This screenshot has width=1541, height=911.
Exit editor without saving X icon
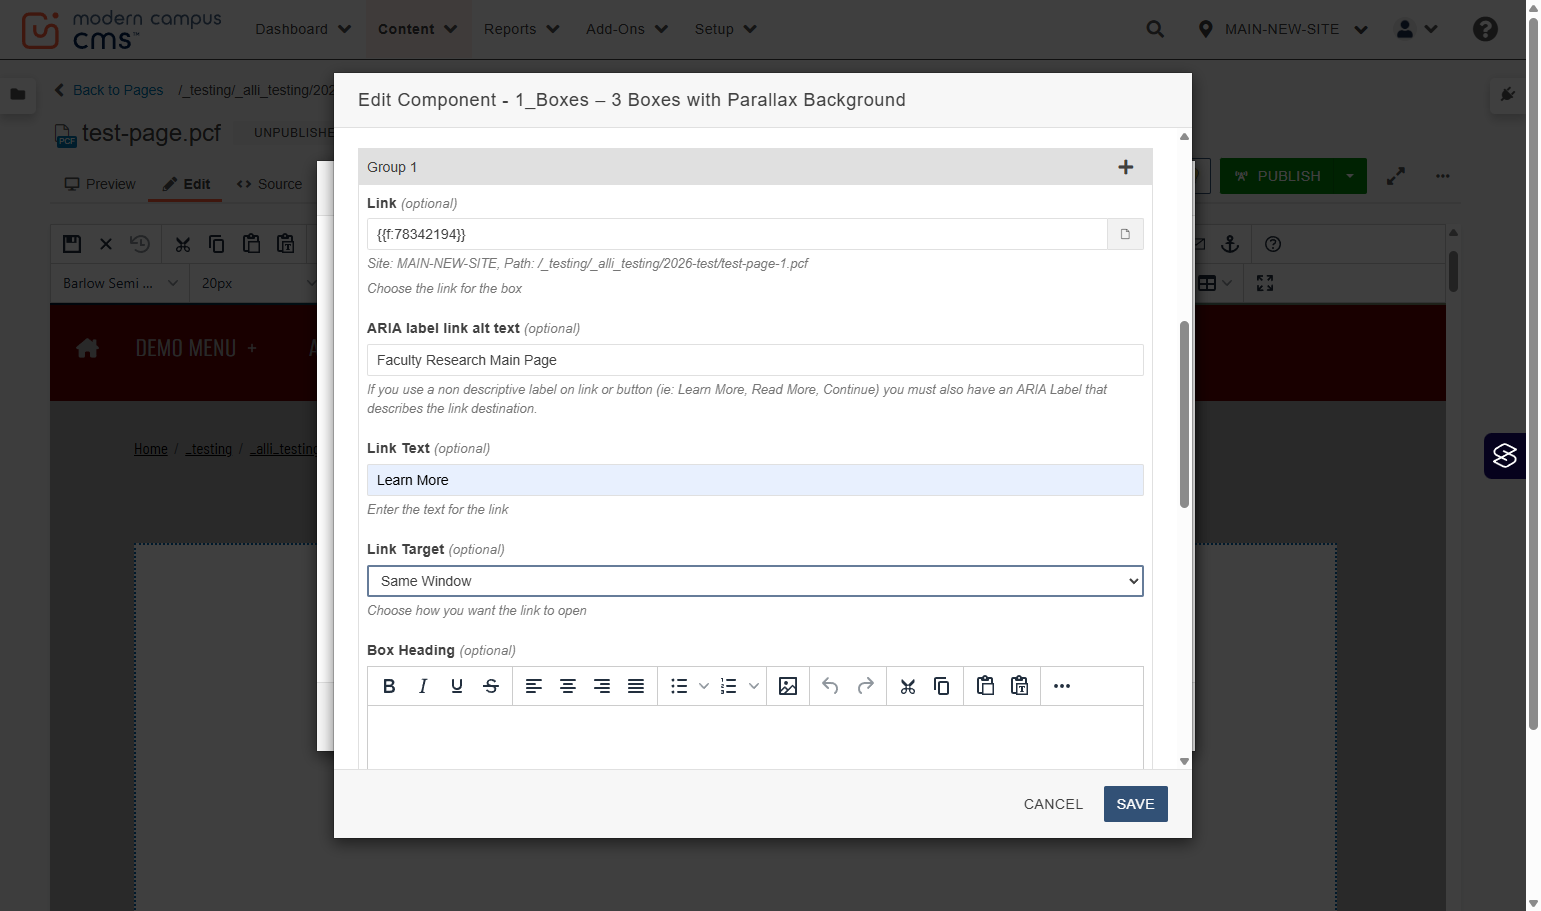106,244
